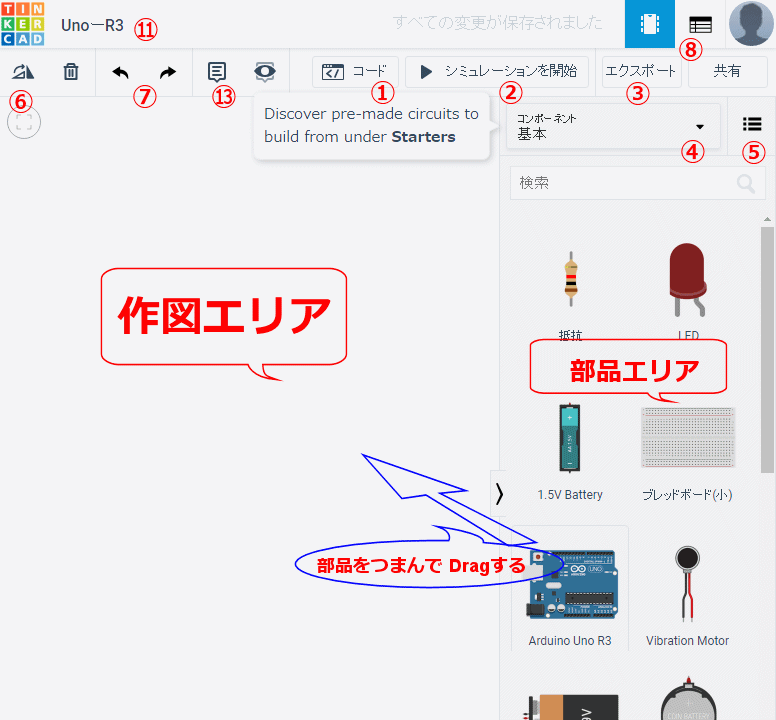Click the rotate component icon

coord(23,72)
